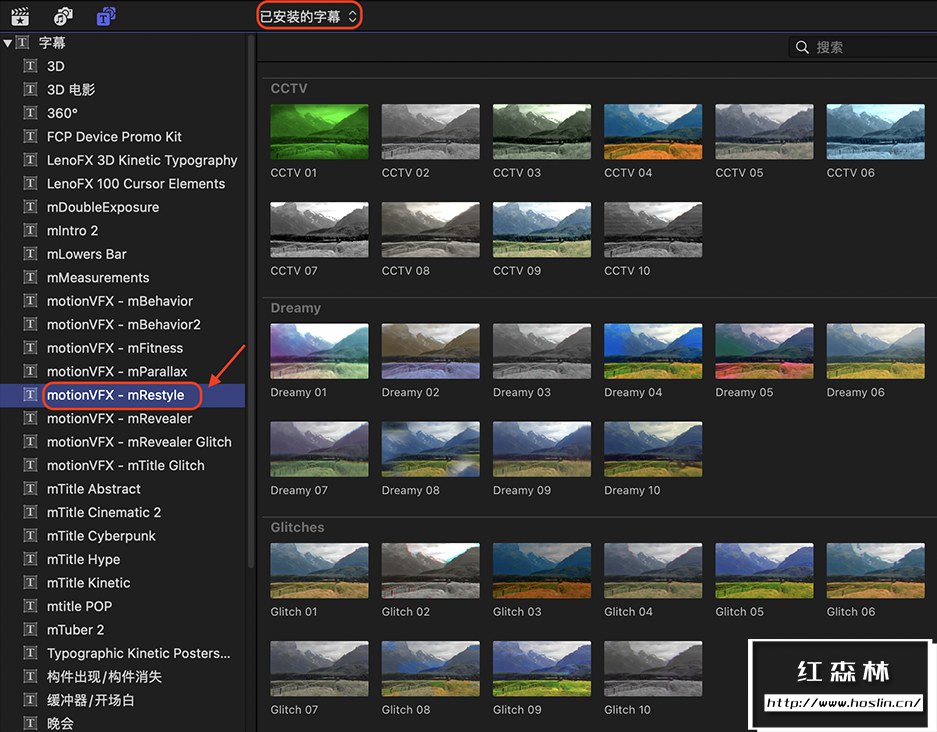
Task: Click the T icon beside mTuber 2
Action: [30, 630]
